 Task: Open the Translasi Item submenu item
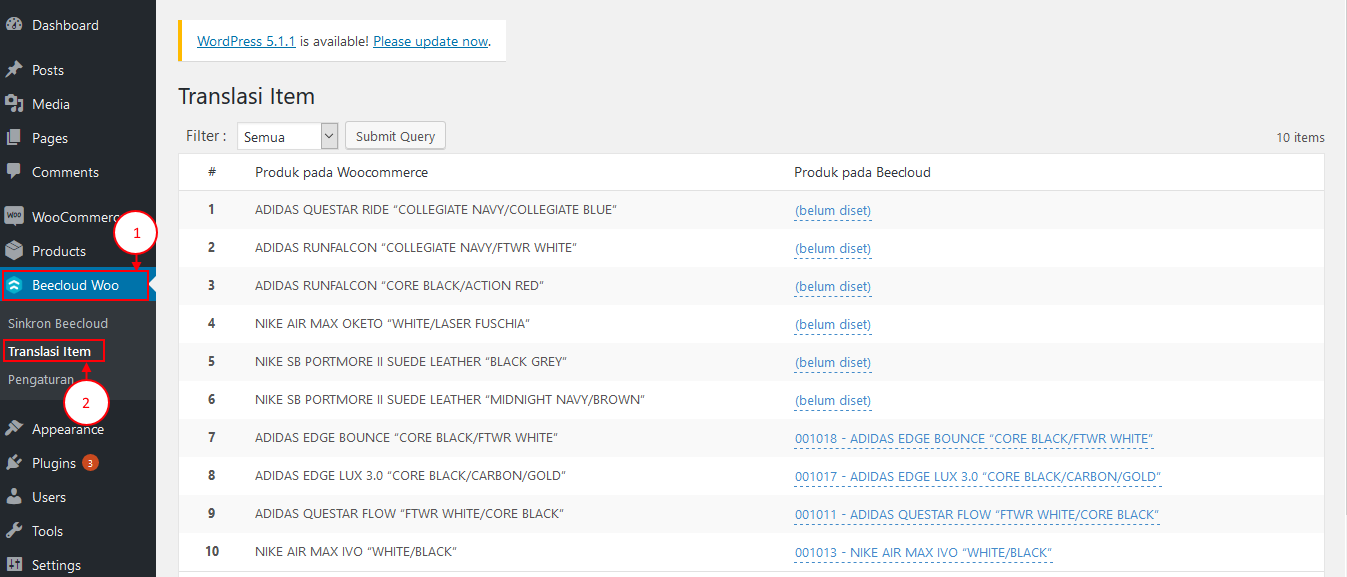tap(50, 351)
